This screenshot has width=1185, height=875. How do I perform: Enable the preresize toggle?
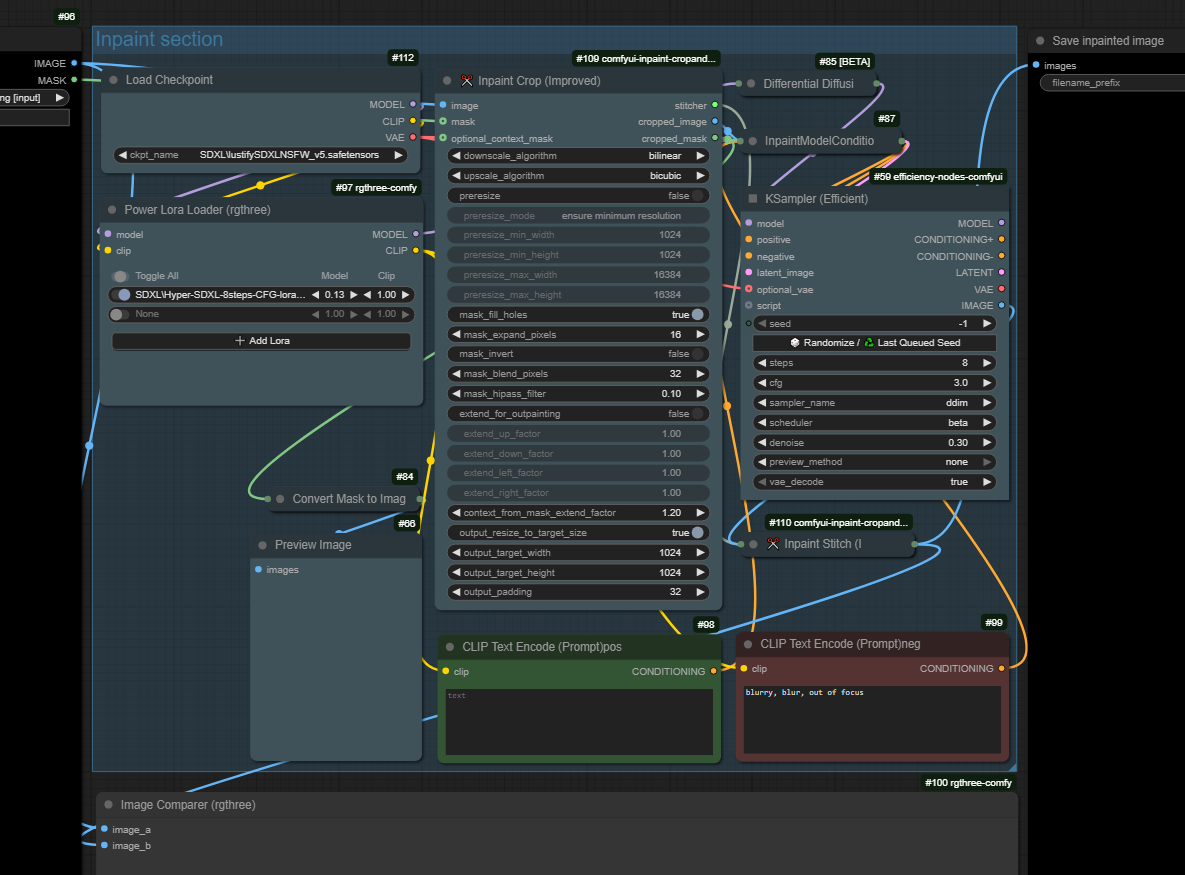pos(698,196)
